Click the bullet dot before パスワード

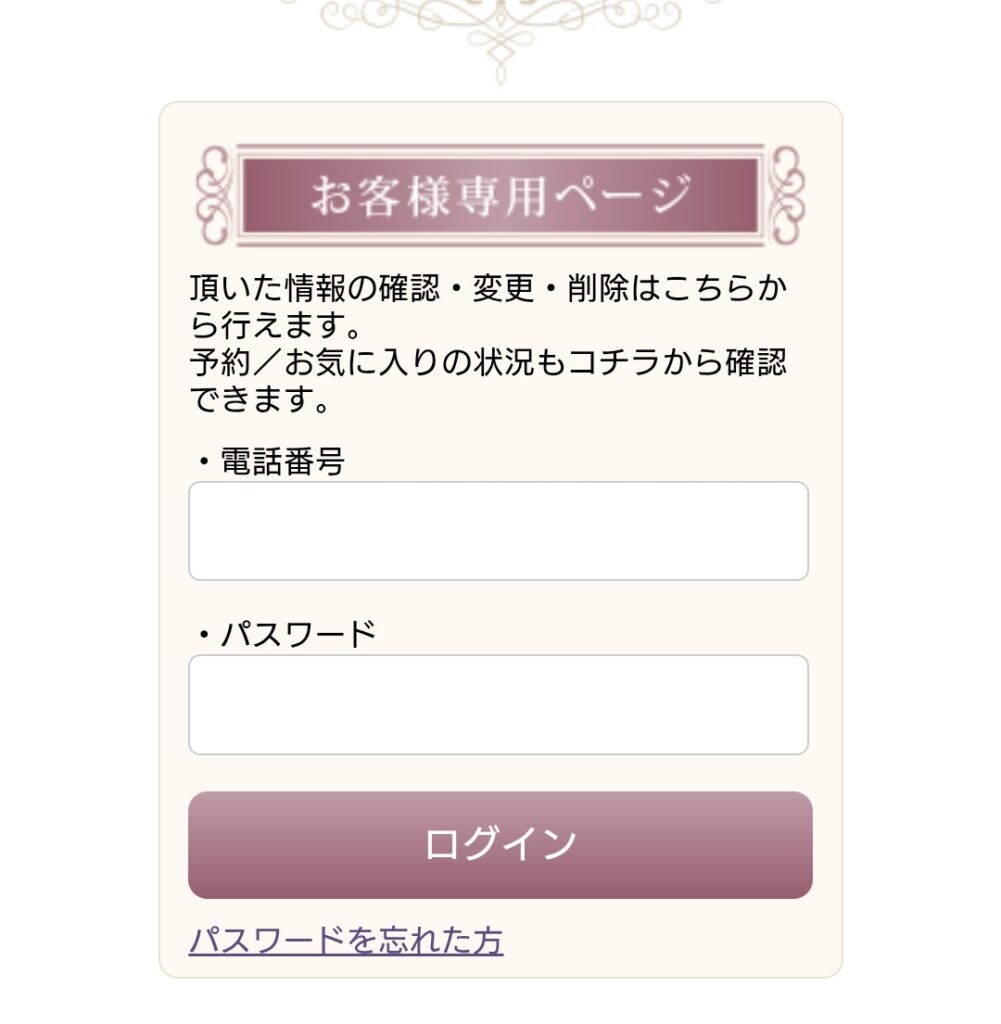[x=204, y=634]
